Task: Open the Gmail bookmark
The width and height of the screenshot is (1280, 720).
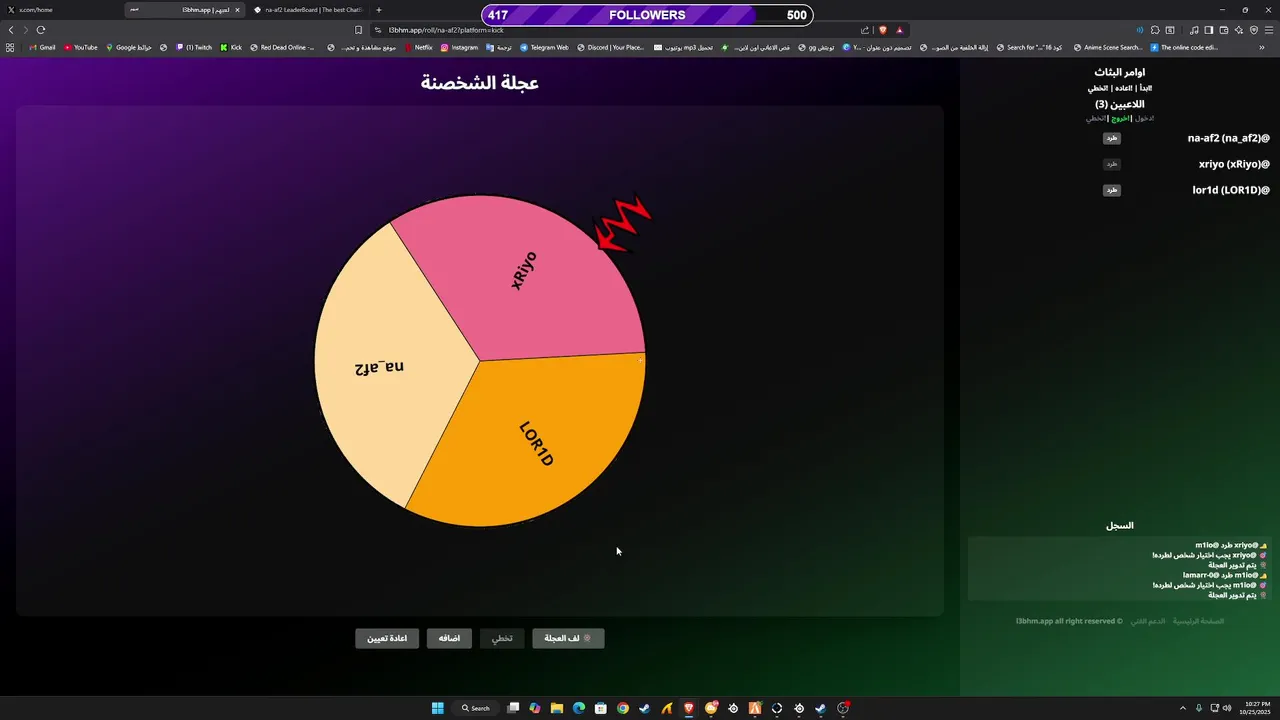Action: pyautogui.click(x=42, y=47)
